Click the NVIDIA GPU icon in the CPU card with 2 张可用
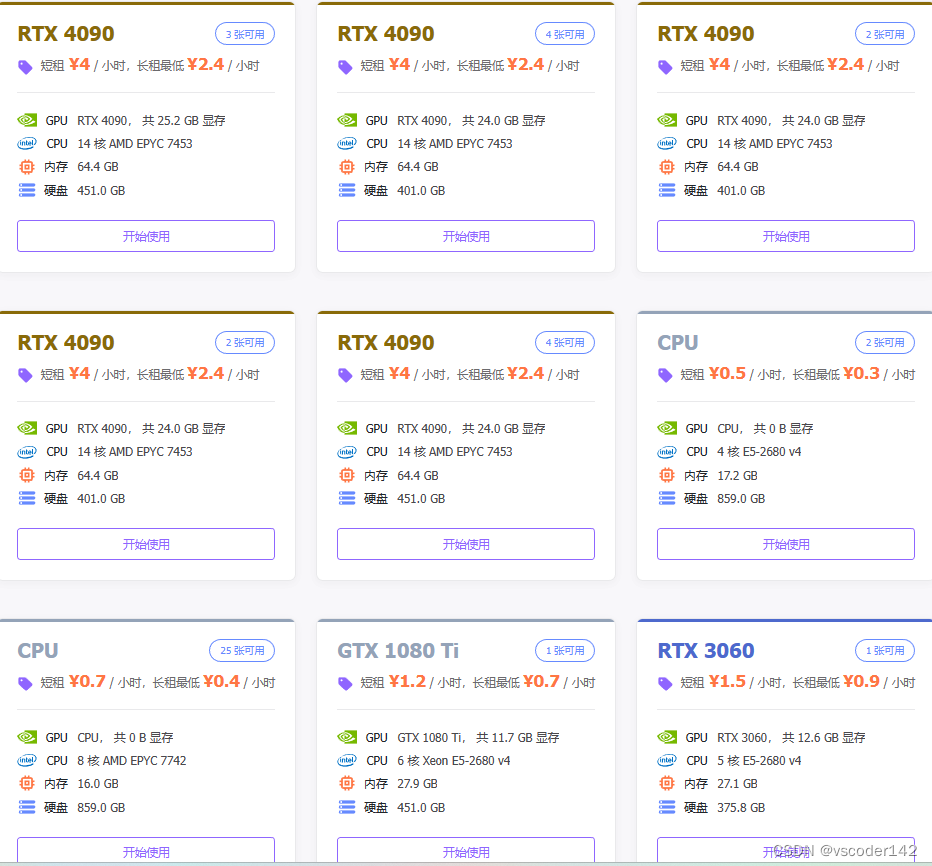Screen dimensions: 932x866 tap(667, 428)
